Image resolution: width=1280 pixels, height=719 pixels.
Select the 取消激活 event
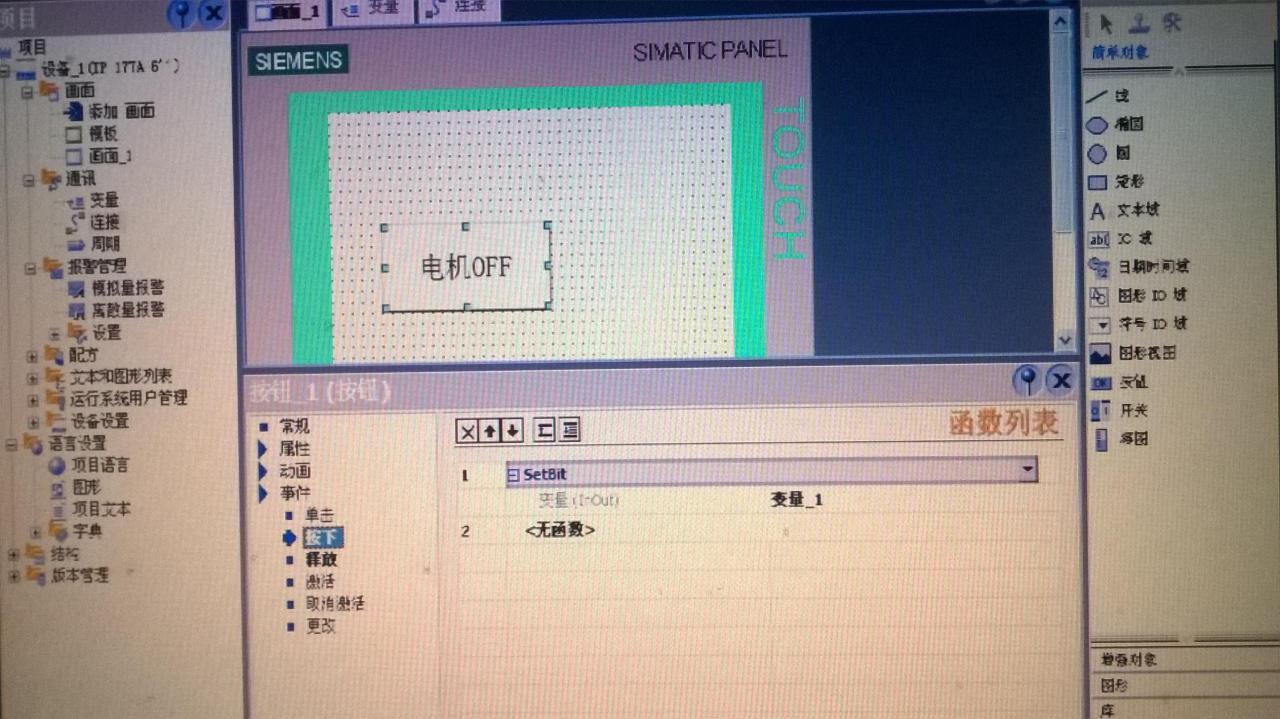335,604
